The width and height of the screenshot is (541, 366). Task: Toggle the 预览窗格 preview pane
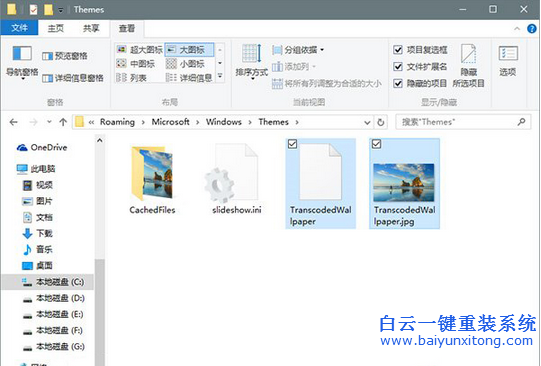(65, 56)
